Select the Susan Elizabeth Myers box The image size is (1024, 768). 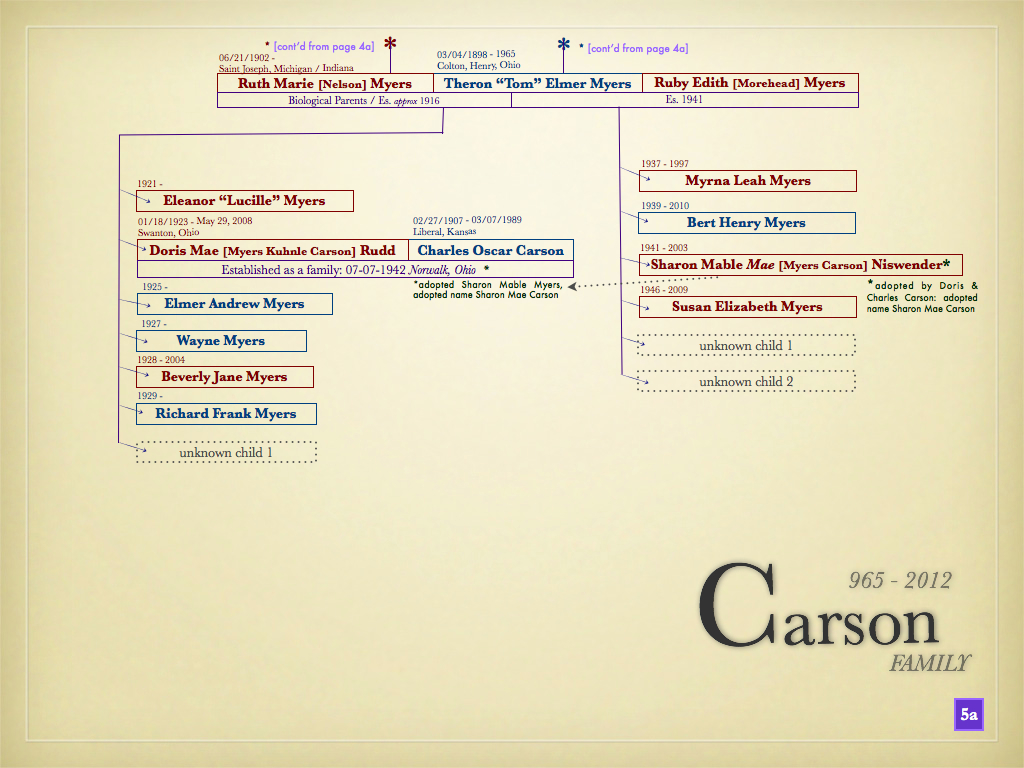(747, 307)
